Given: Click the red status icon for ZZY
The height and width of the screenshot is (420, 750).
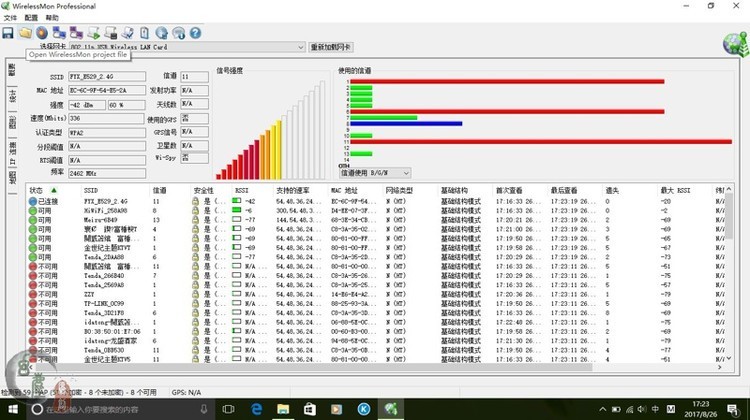Looking at the screenshot, I should pyautogui.click(x=33, y=295).
